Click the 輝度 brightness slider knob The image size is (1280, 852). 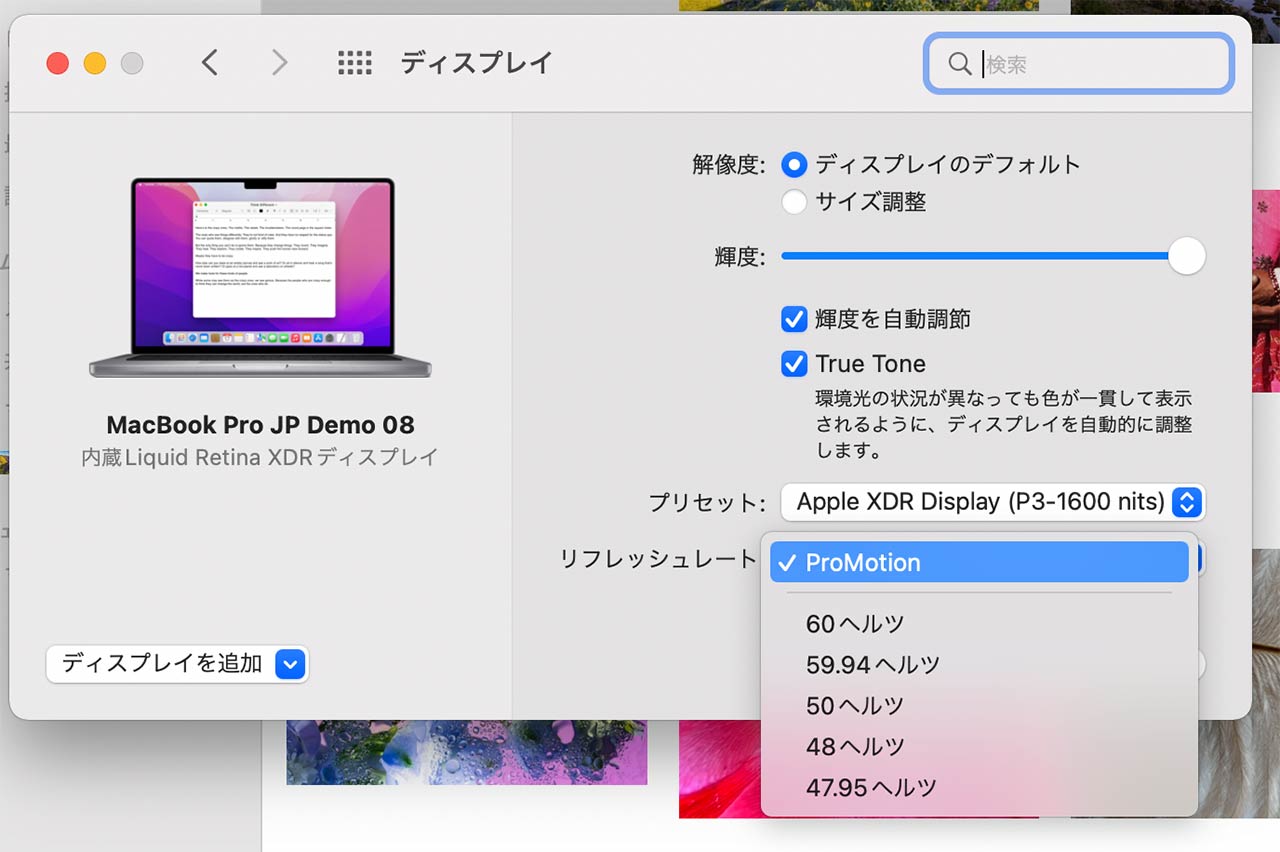coord(1186,256)
